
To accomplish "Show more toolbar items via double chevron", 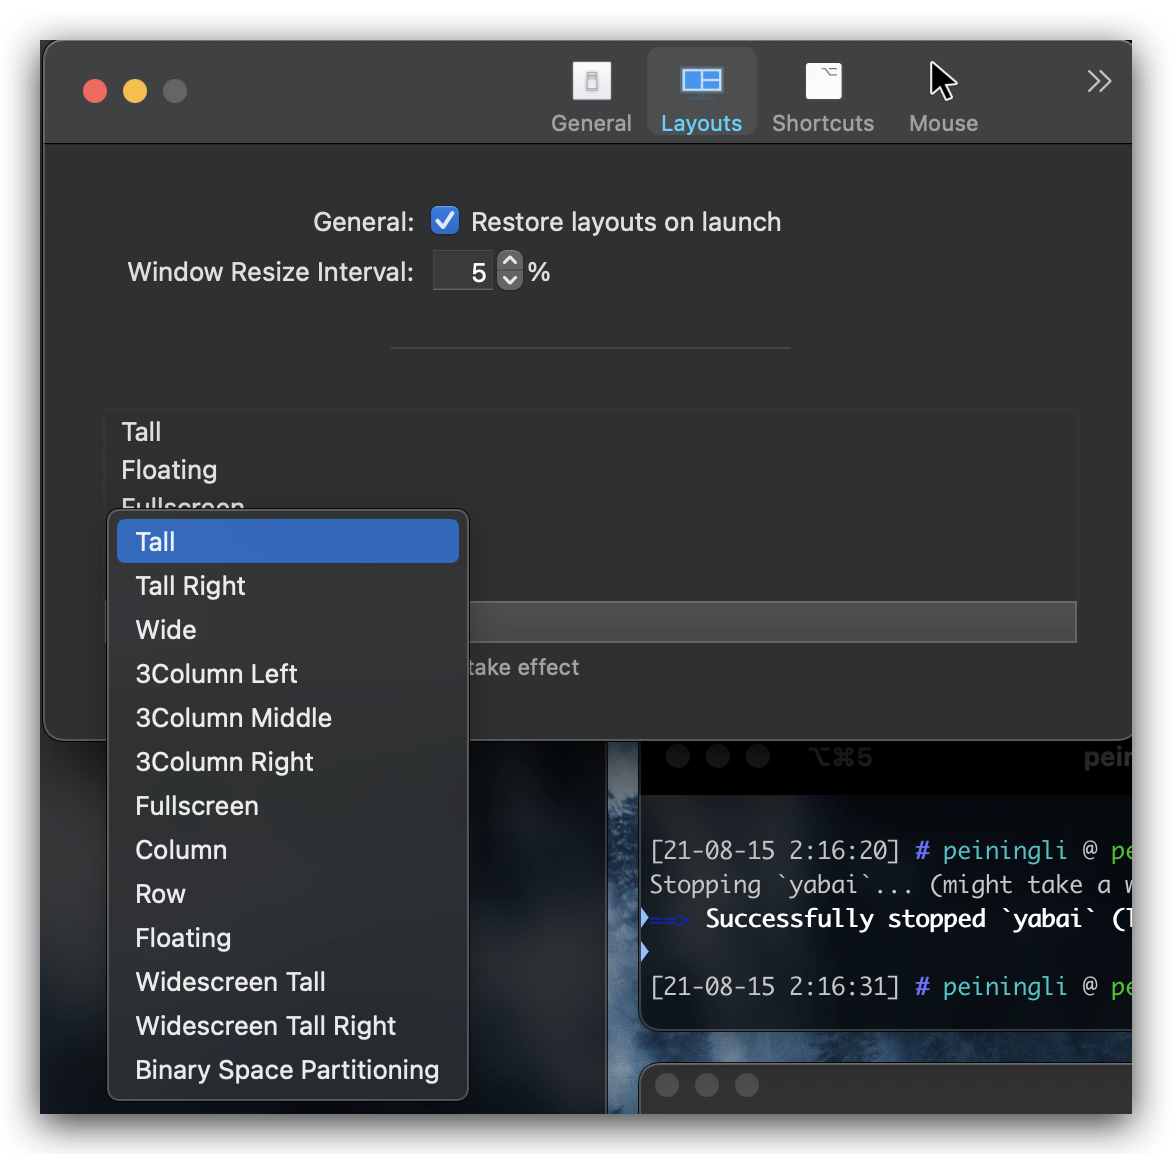I will pyautogui.click(x=1099, y=81).
